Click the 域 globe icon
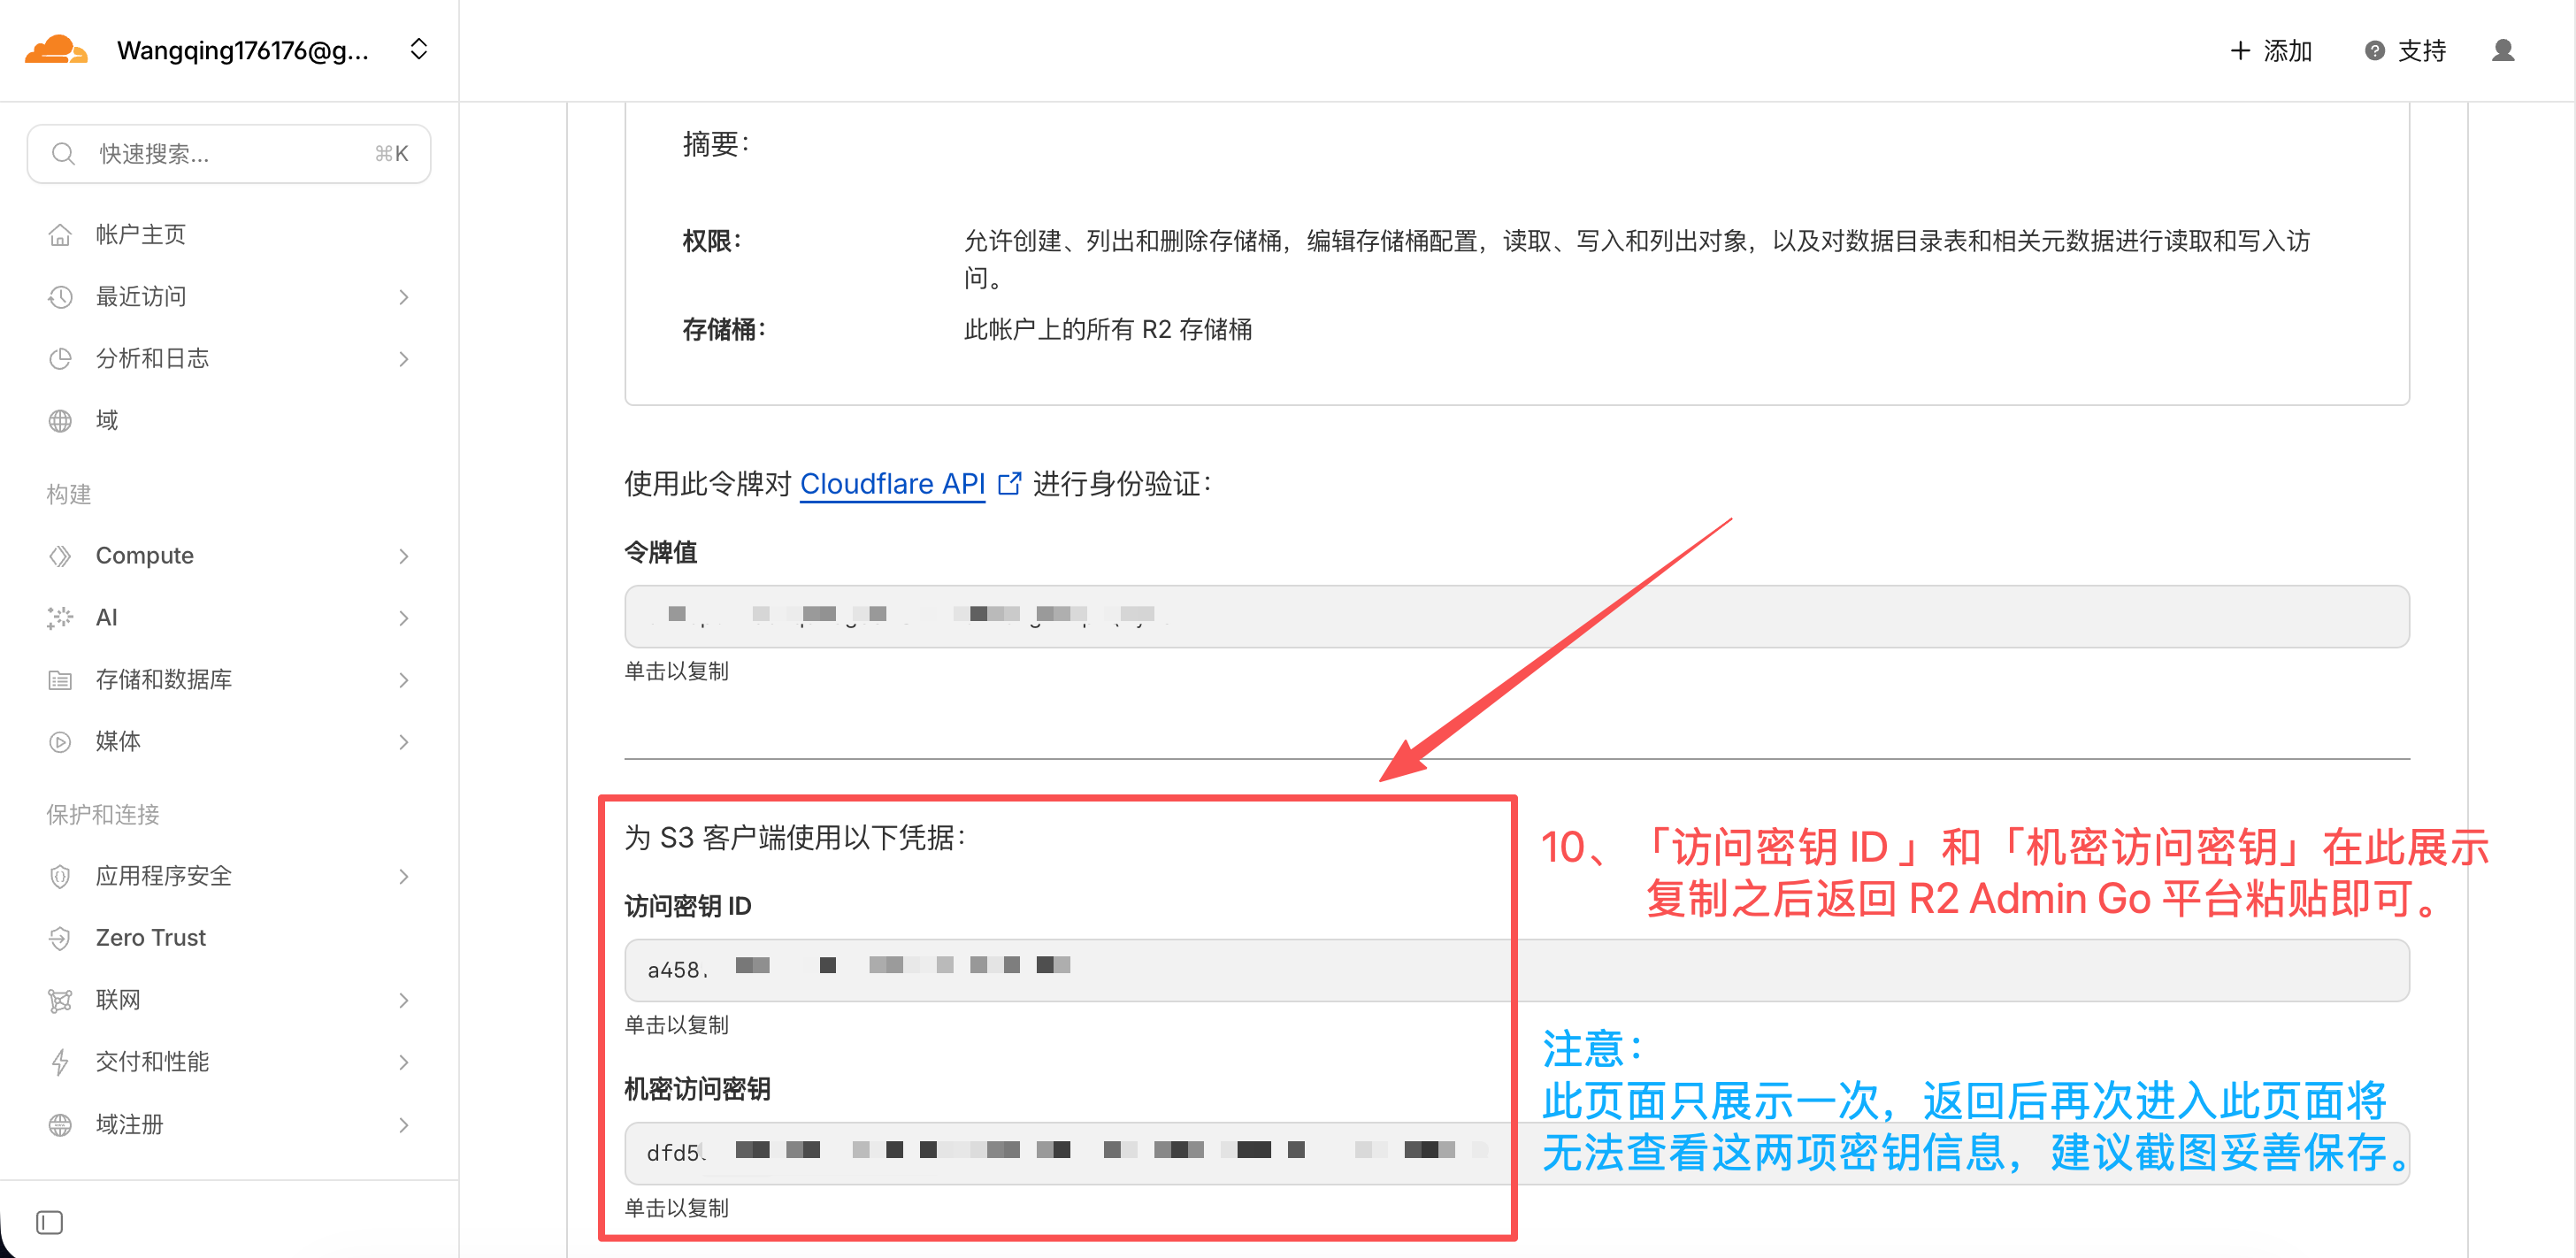 tap(60, 420)
